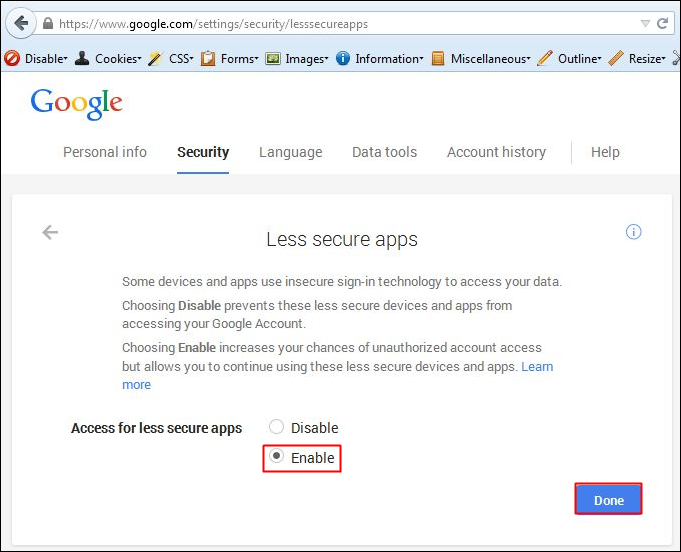The image size is (681, 552).
Task: Reload the page with the refresh icon
Action: [x=662, y=23]
